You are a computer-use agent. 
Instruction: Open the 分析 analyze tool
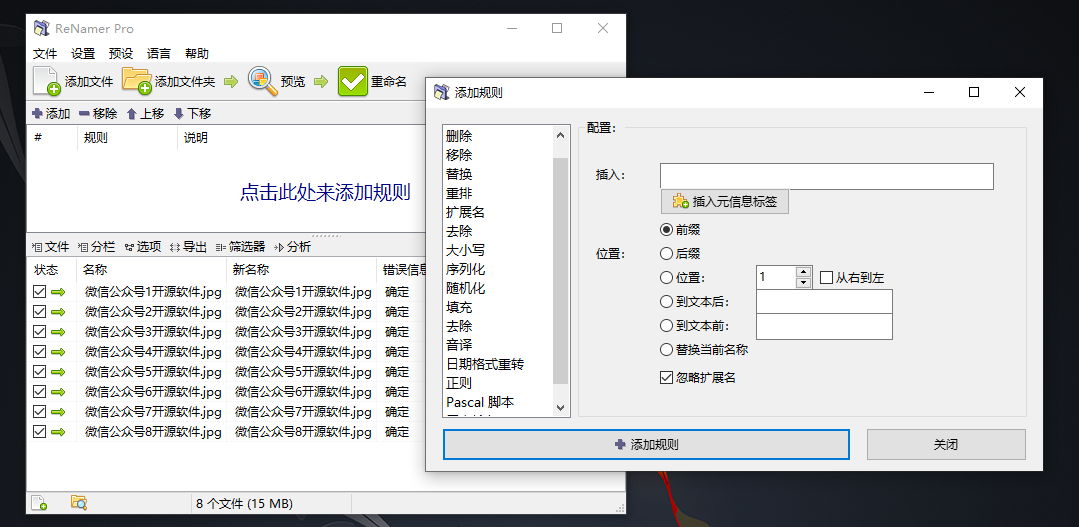(x=292, y=246)
